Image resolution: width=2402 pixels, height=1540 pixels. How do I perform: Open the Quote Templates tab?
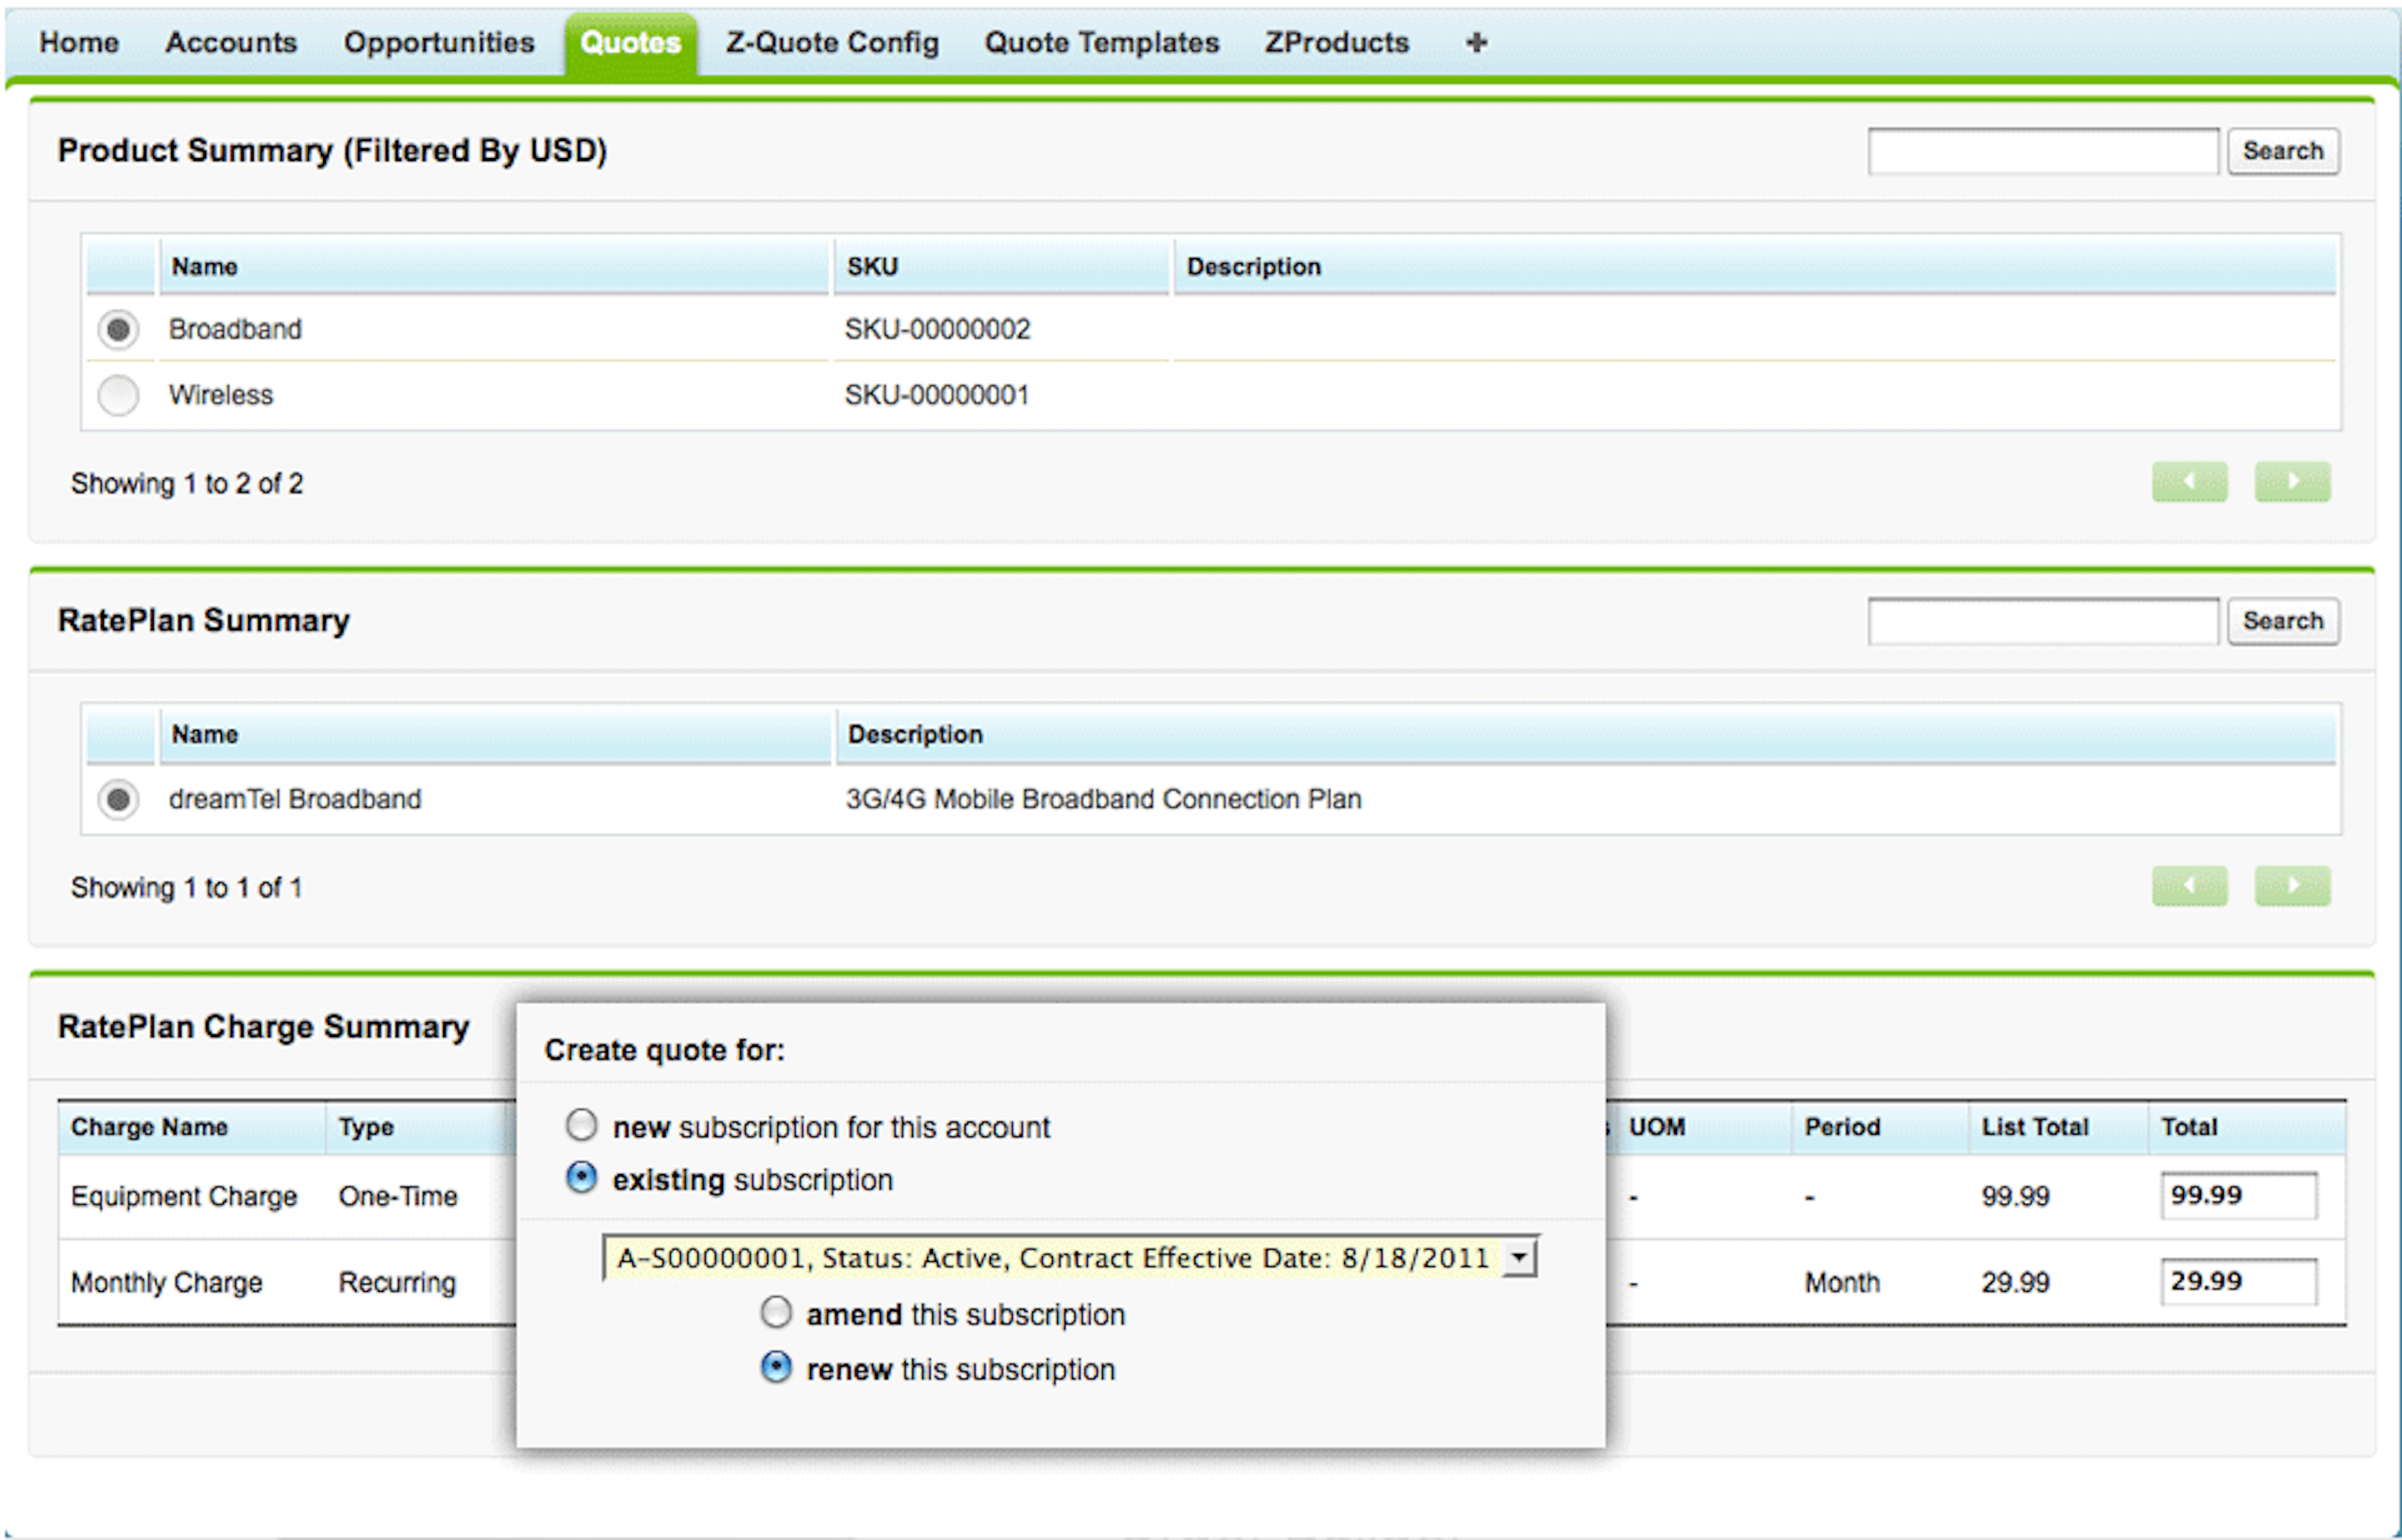click(1101, 42)
